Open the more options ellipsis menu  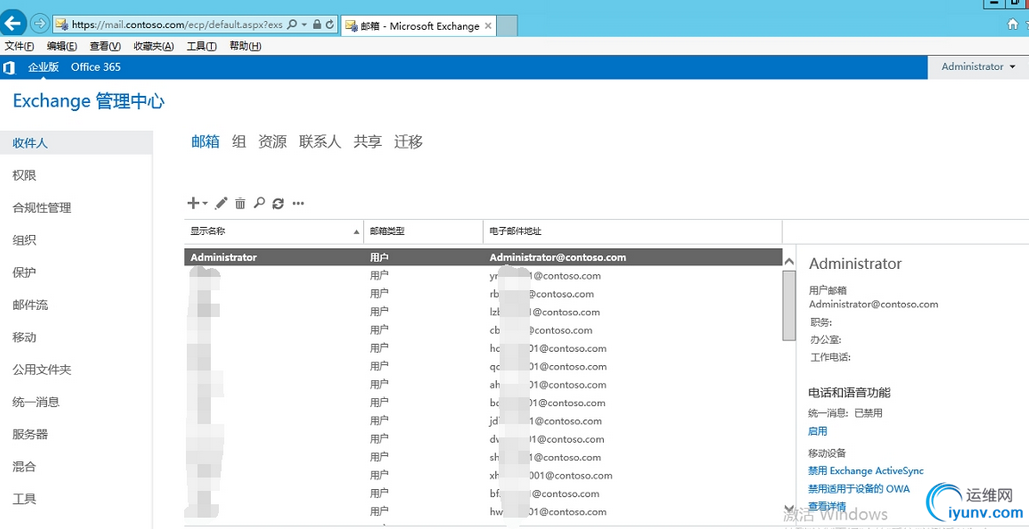pyautogui.click(x=298, y=203)
